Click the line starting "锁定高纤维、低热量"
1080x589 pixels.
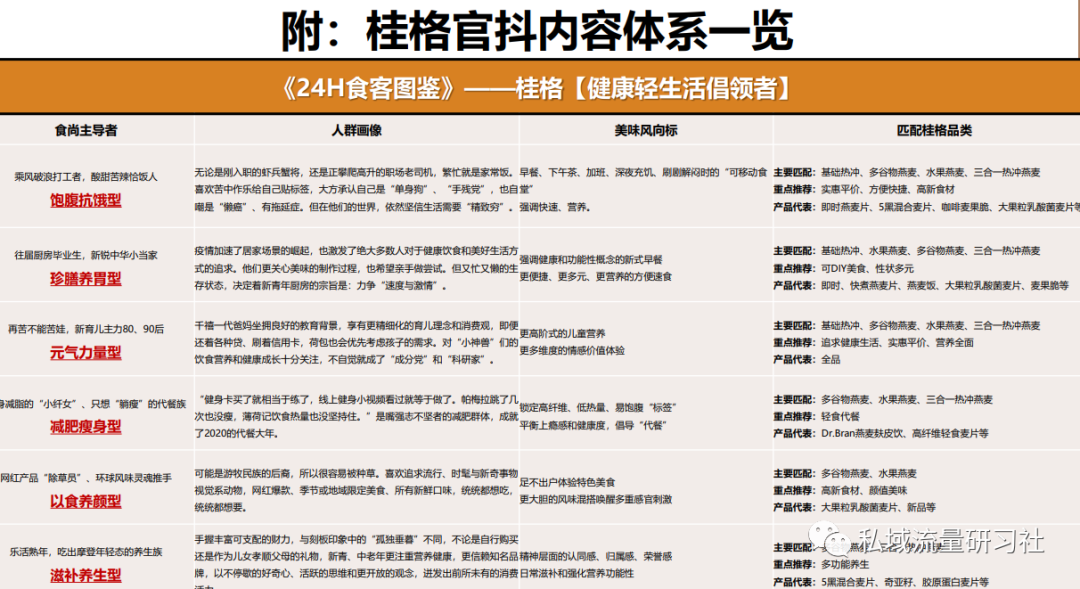click(598, 408)
